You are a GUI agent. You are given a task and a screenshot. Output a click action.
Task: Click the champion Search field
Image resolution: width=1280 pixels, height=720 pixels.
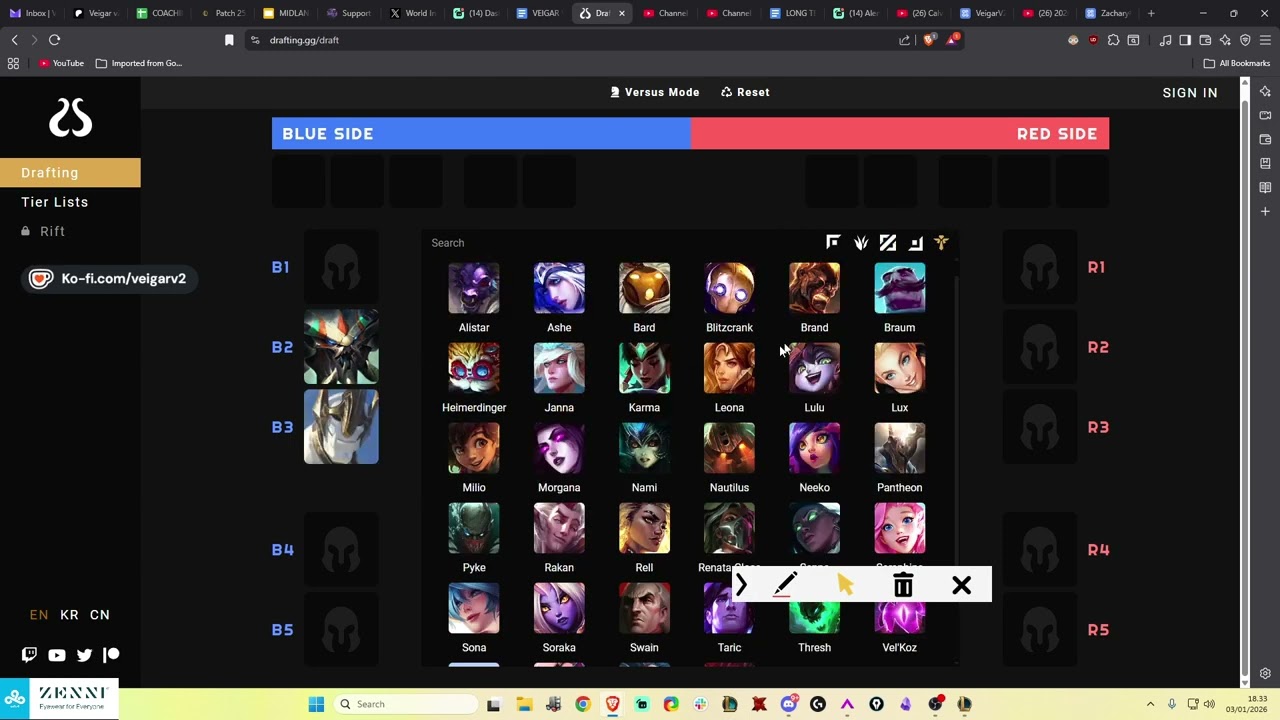[x=620, y=243]
